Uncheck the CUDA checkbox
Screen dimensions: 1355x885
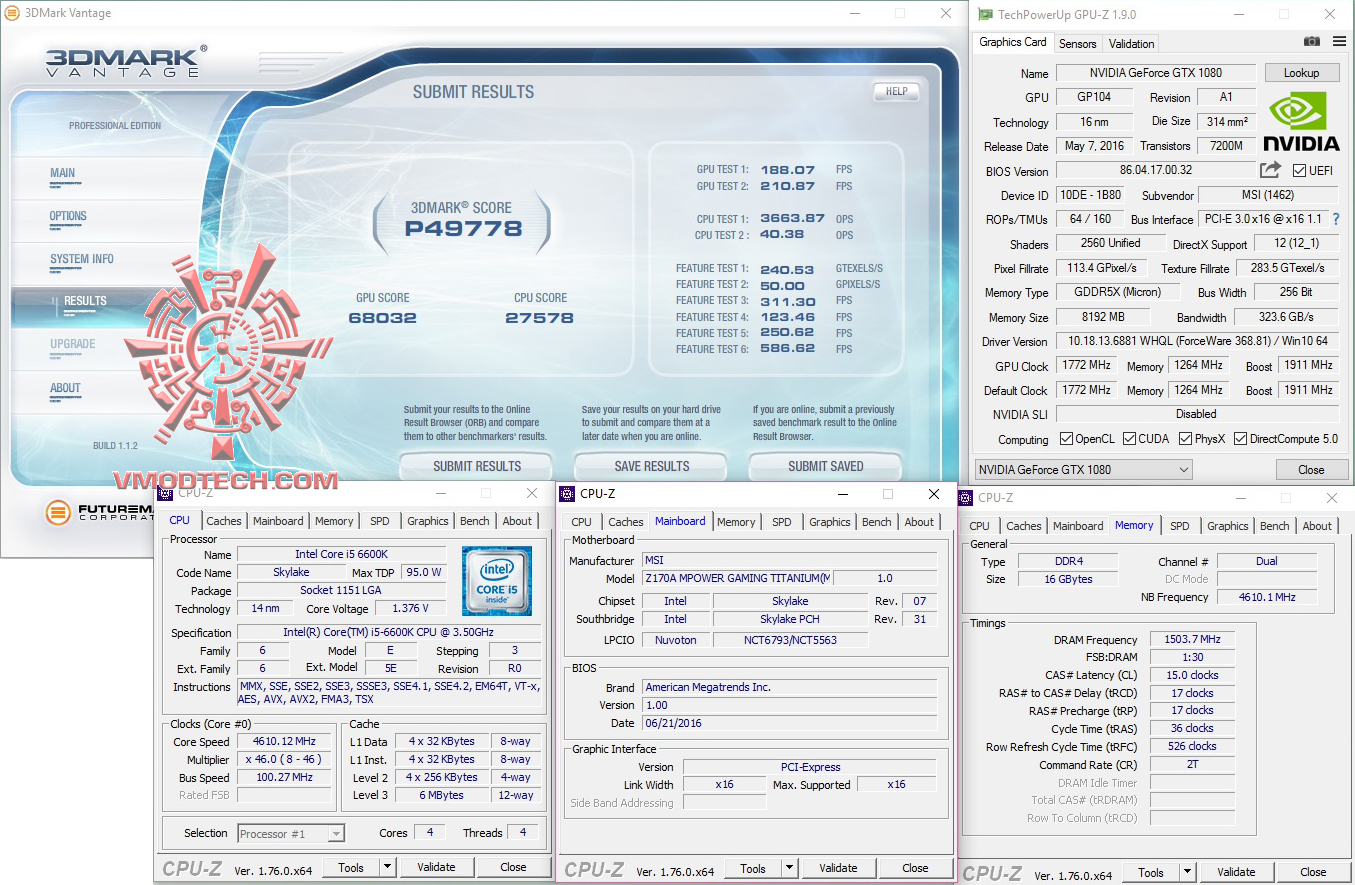pyautogui.click(x=1131, y=438)
